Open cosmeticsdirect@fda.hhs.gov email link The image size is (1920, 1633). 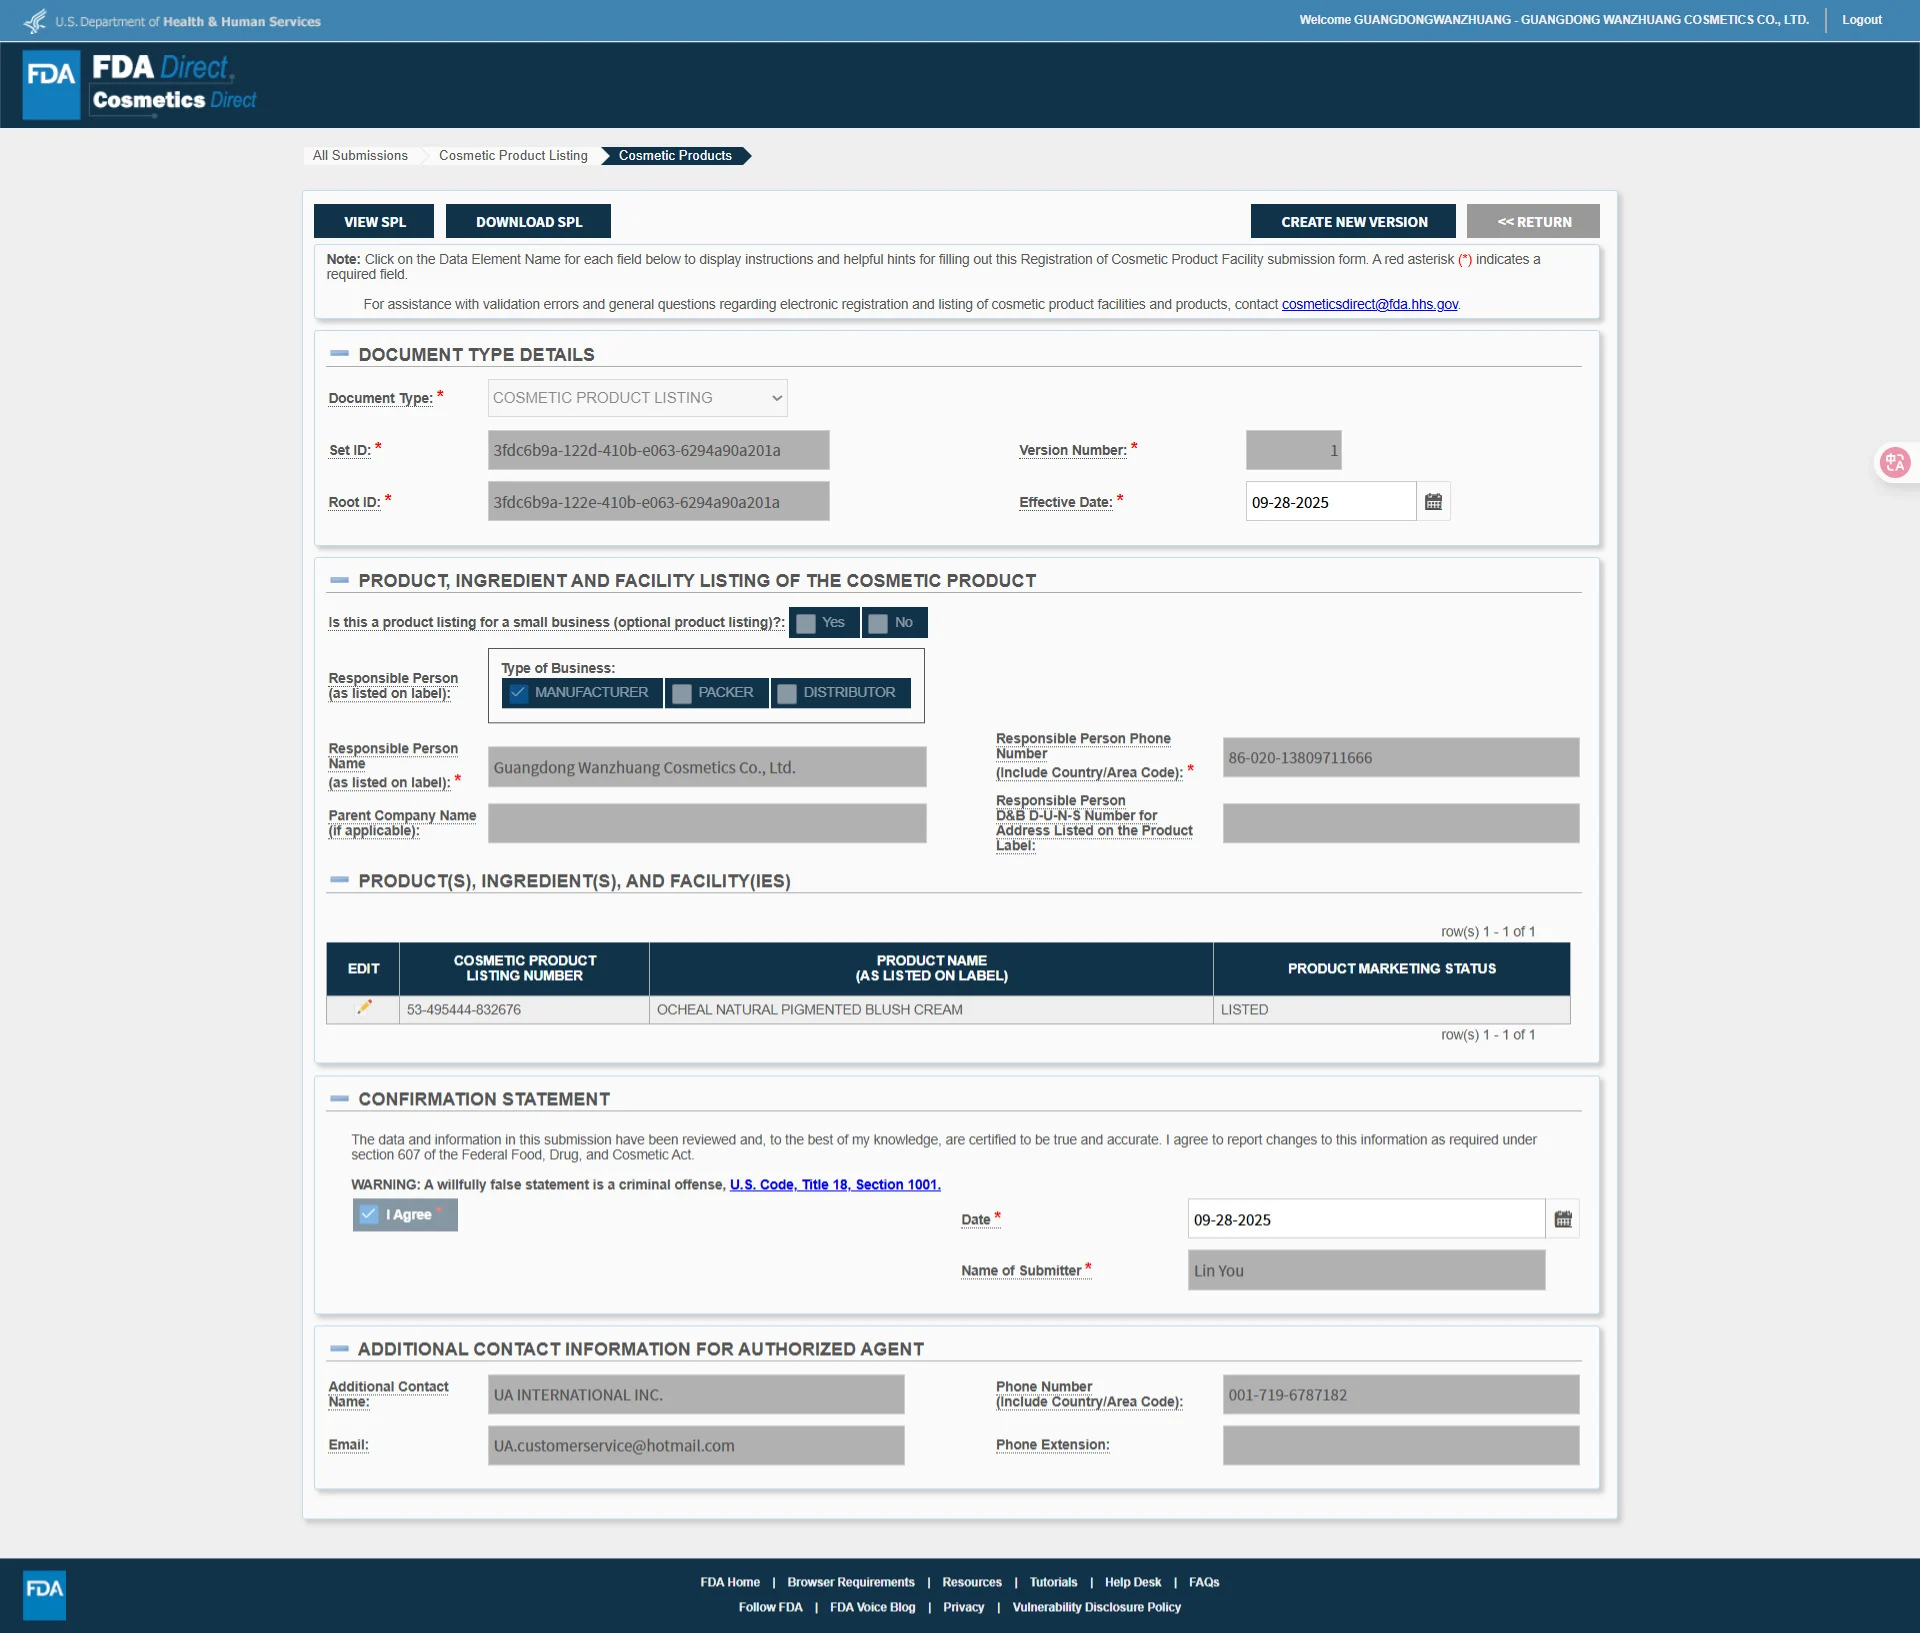(1369, 304)
